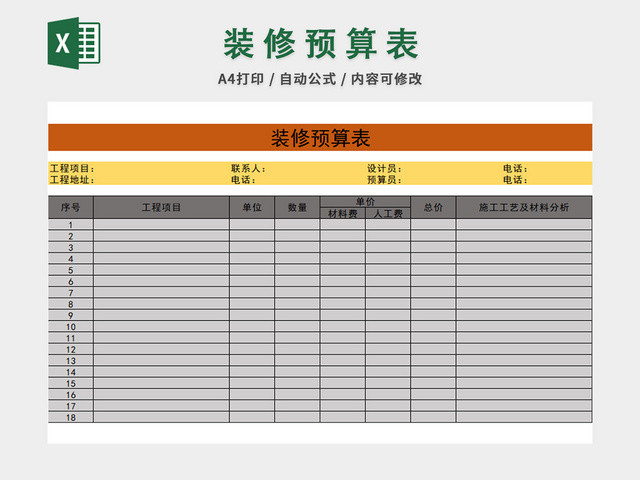Select the 材料费 sub-header cell

342,213
